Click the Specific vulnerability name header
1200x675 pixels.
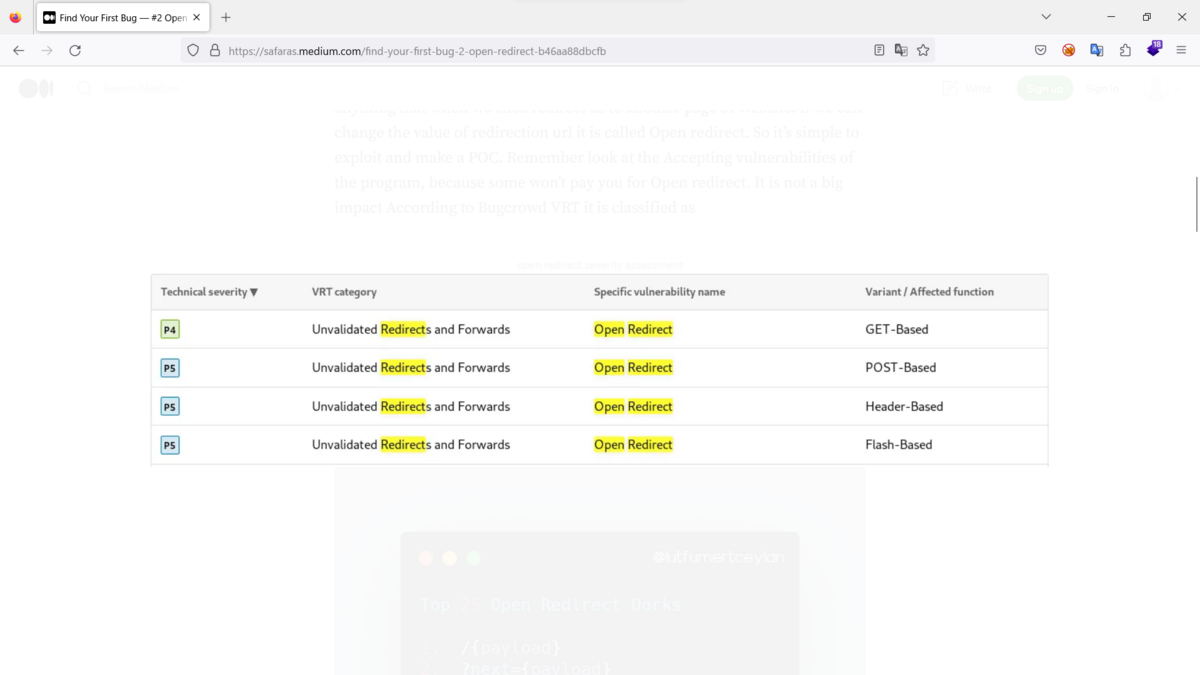tap(659, 292)
